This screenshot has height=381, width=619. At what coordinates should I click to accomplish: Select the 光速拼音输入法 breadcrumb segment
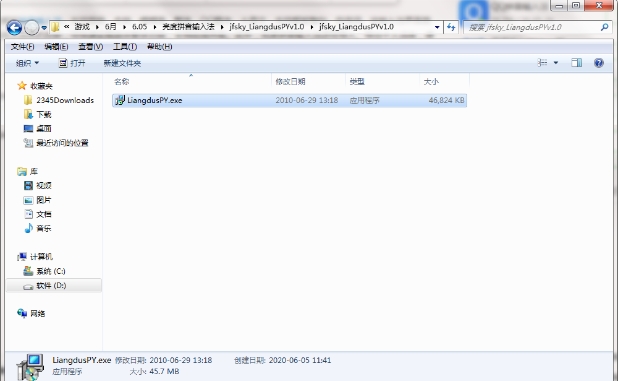pos(188,27)
